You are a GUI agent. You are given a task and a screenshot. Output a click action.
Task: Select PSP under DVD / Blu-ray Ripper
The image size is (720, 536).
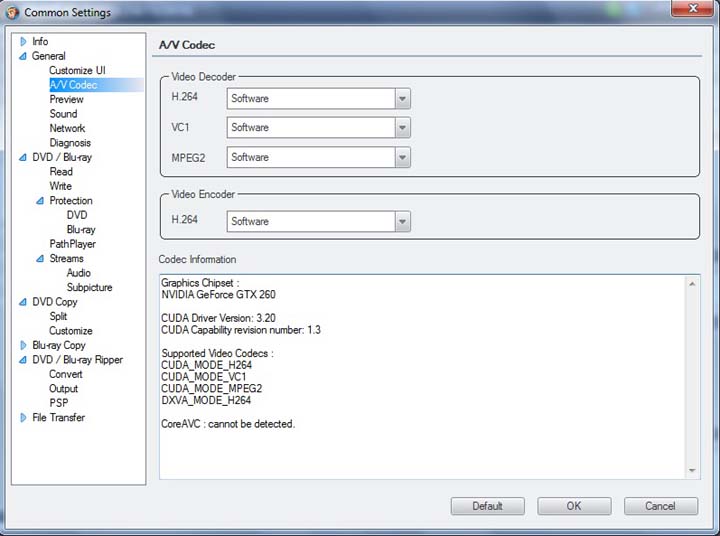[x=59, y=403]
